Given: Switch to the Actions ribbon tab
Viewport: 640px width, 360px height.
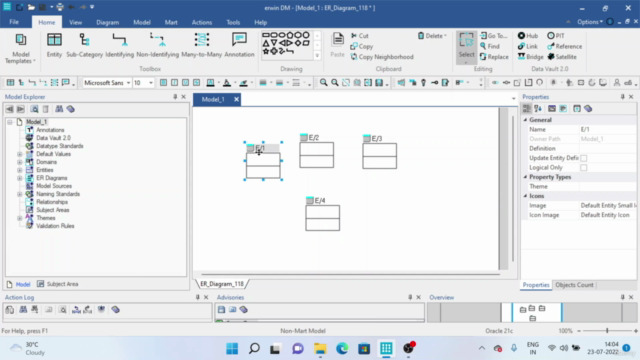Looking at the screenshot, I should 202,22.
